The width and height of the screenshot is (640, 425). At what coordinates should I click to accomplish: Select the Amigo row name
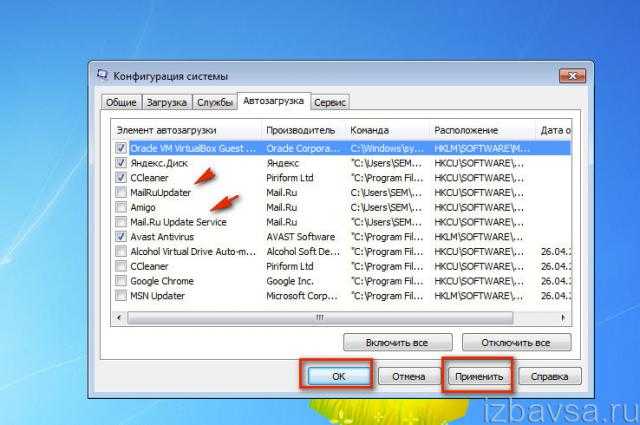(x=143, y=207)
